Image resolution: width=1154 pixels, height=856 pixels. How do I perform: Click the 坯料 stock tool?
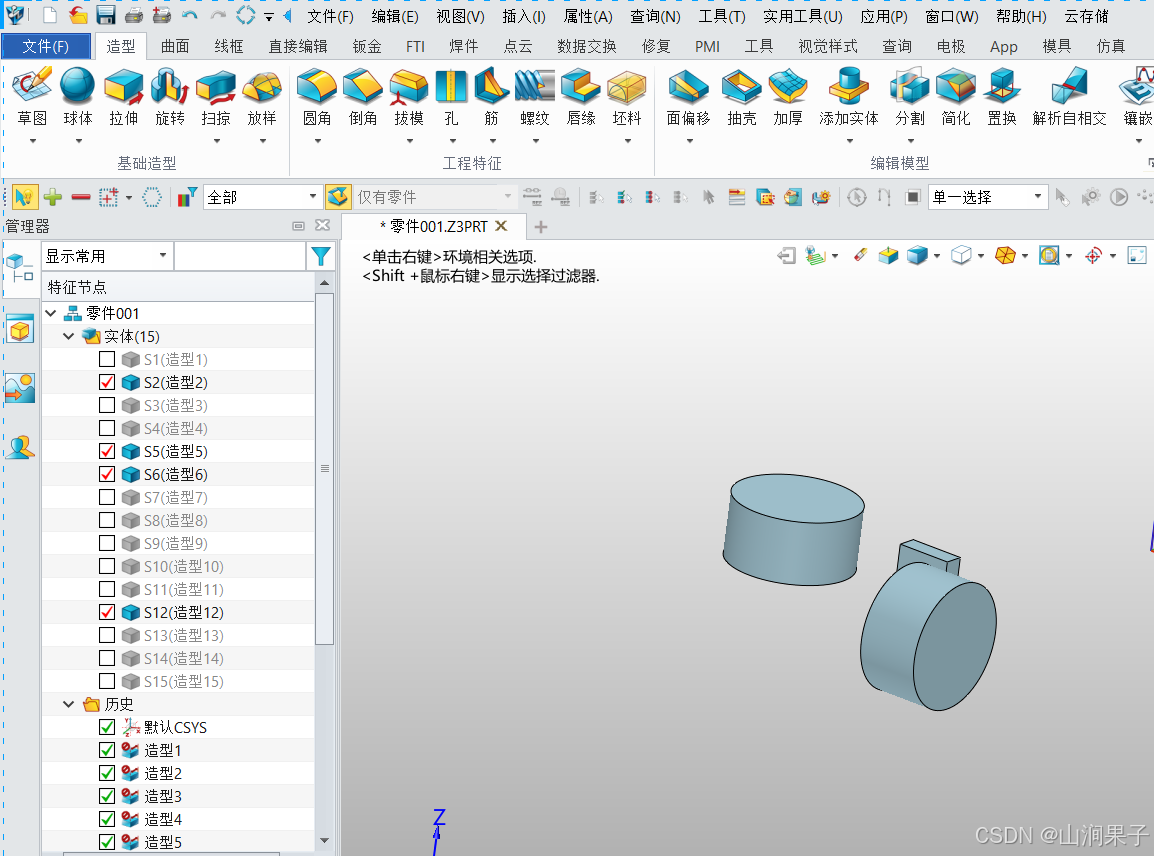coord(627,97)
